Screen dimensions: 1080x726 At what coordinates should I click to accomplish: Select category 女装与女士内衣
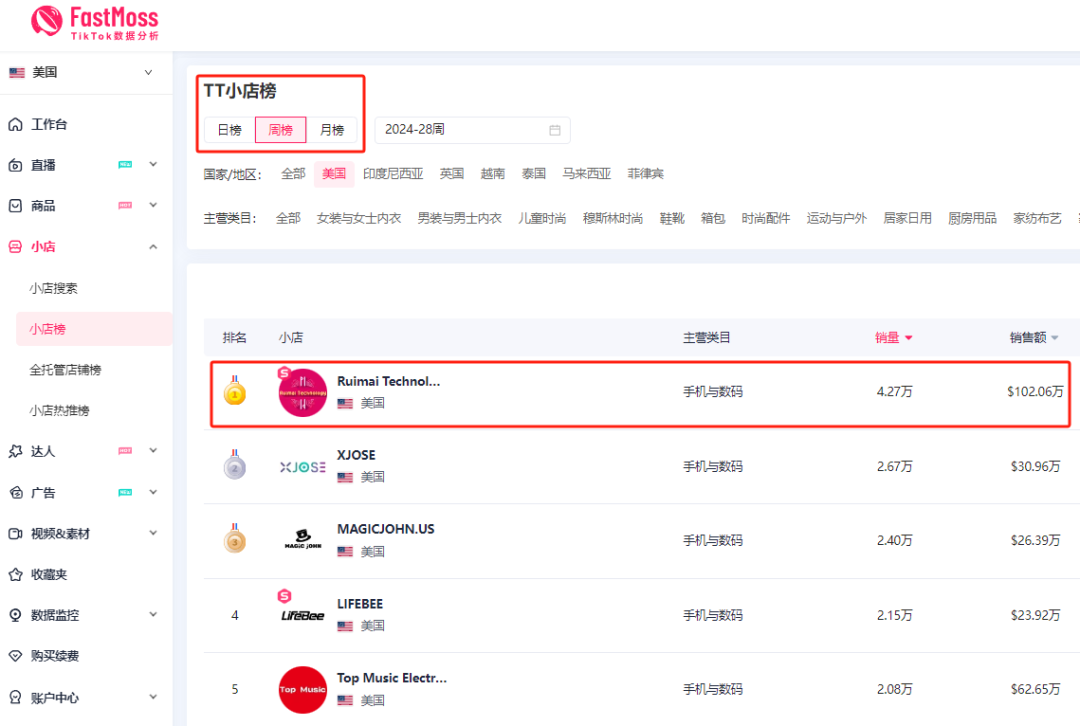[x=359, y=218]
